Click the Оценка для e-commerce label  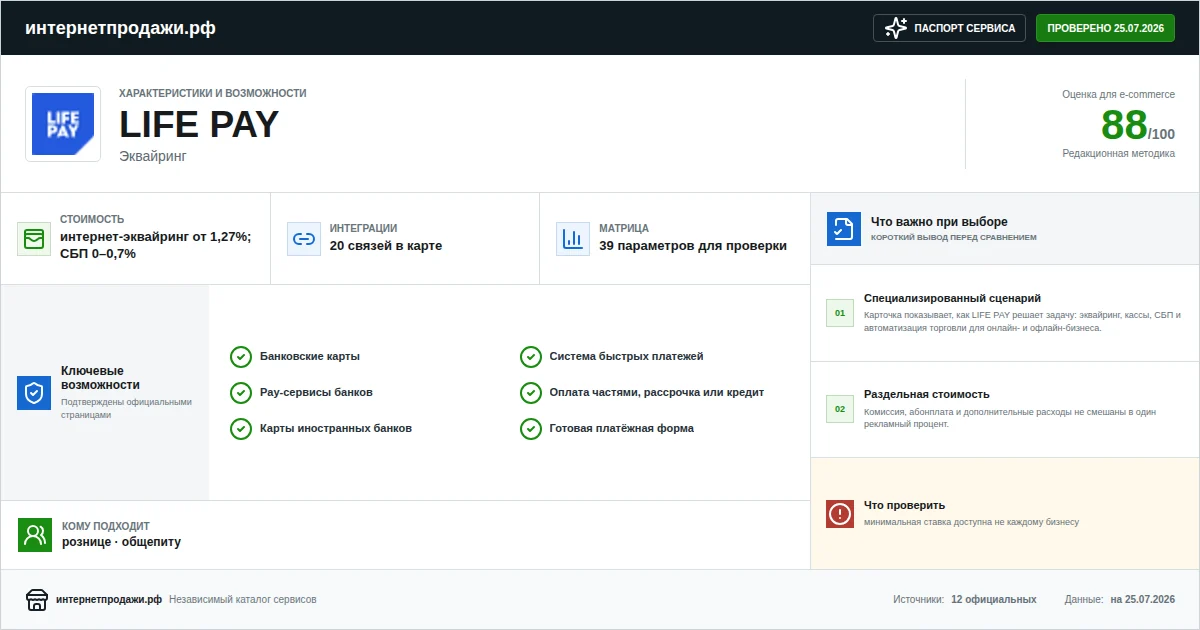click(x=1119, y=94)
